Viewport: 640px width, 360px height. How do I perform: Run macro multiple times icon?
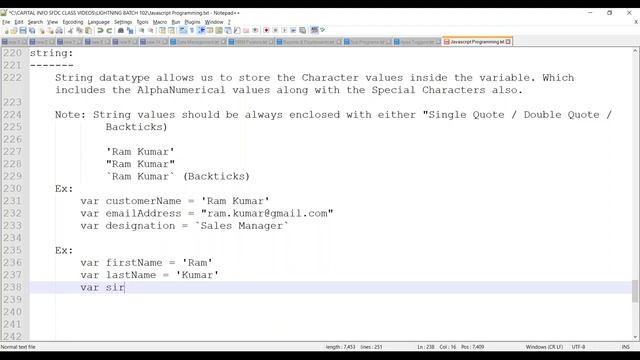(293, 31)
